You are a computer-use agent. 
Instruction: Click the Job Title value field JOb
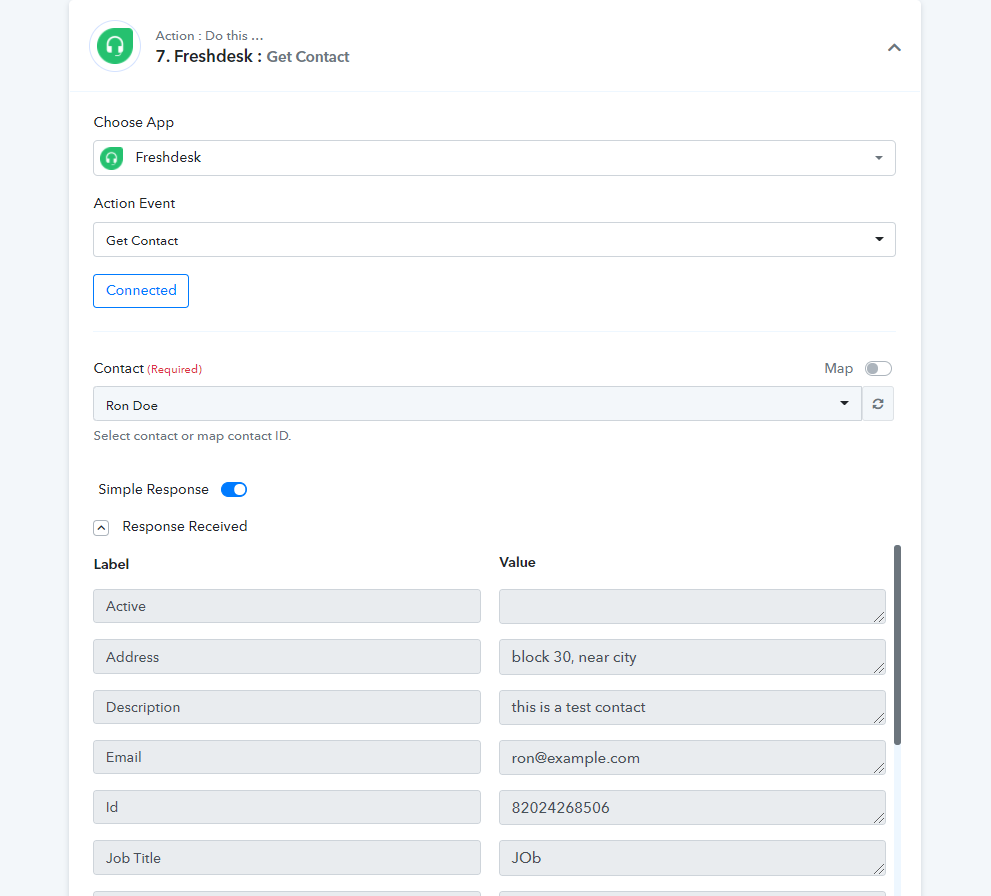pos(692,858)
